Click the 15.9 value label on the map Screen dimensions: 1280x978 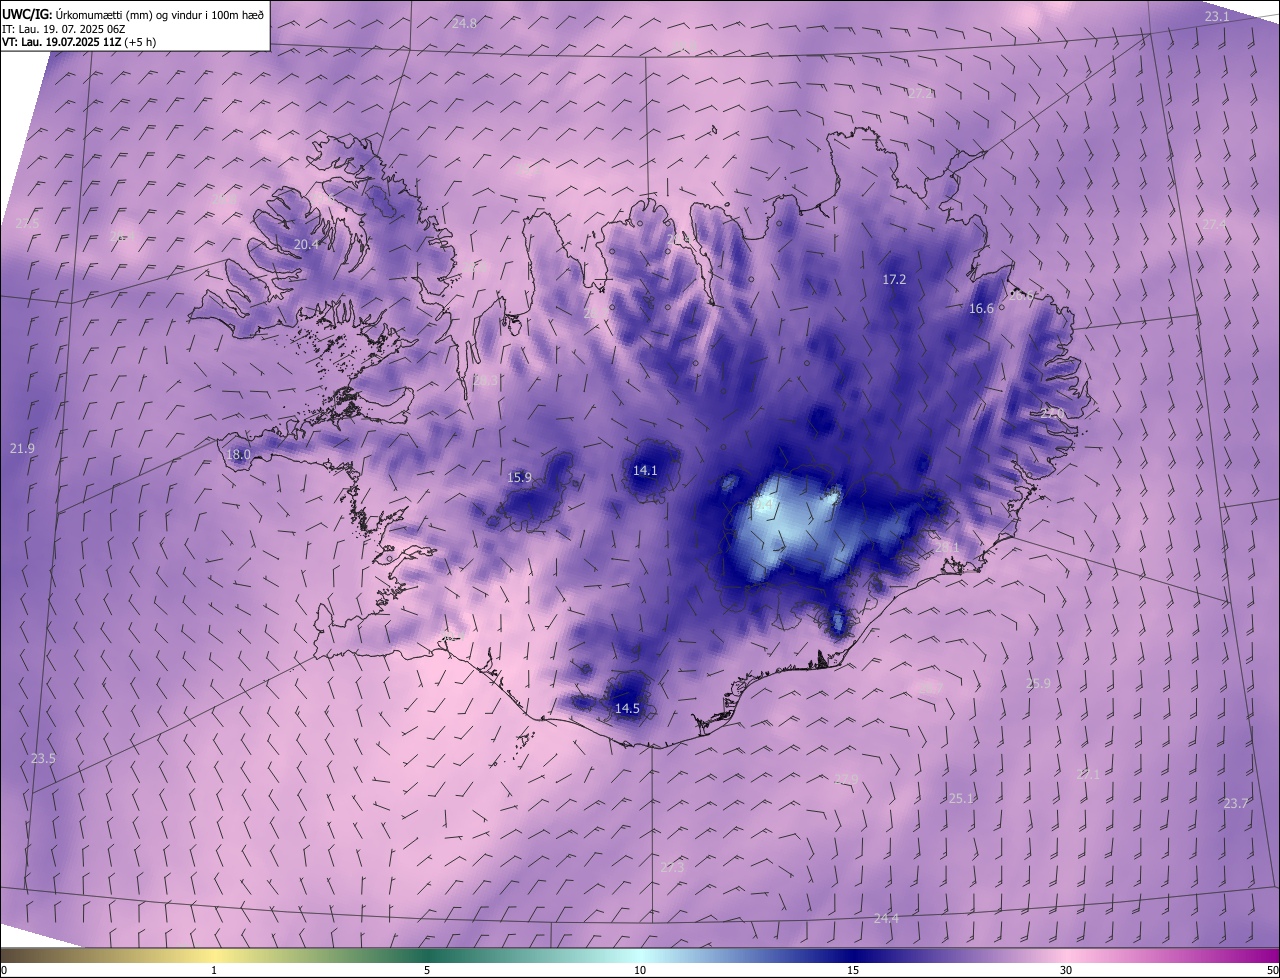pos(520,478)
